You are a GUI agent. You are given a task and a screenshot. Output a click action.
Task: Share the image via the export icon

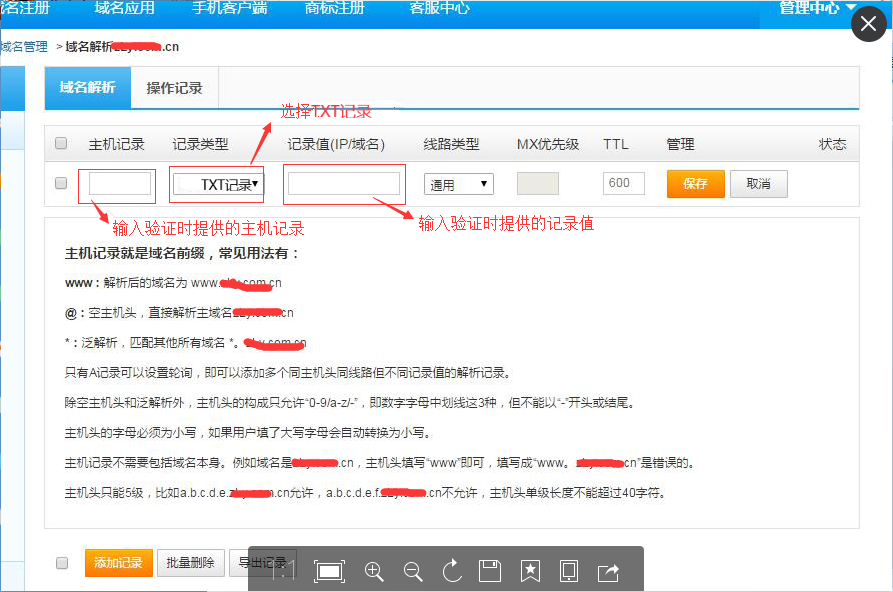click(608, 571)
